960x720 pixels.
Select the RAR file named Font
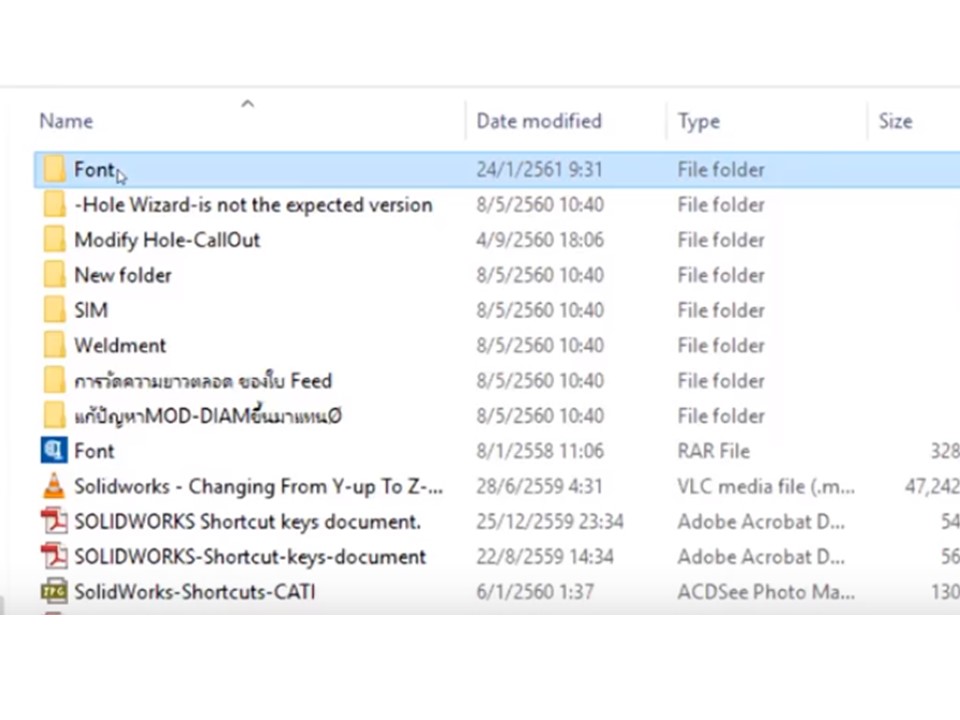pyautogui.click(x=94, y=451)
